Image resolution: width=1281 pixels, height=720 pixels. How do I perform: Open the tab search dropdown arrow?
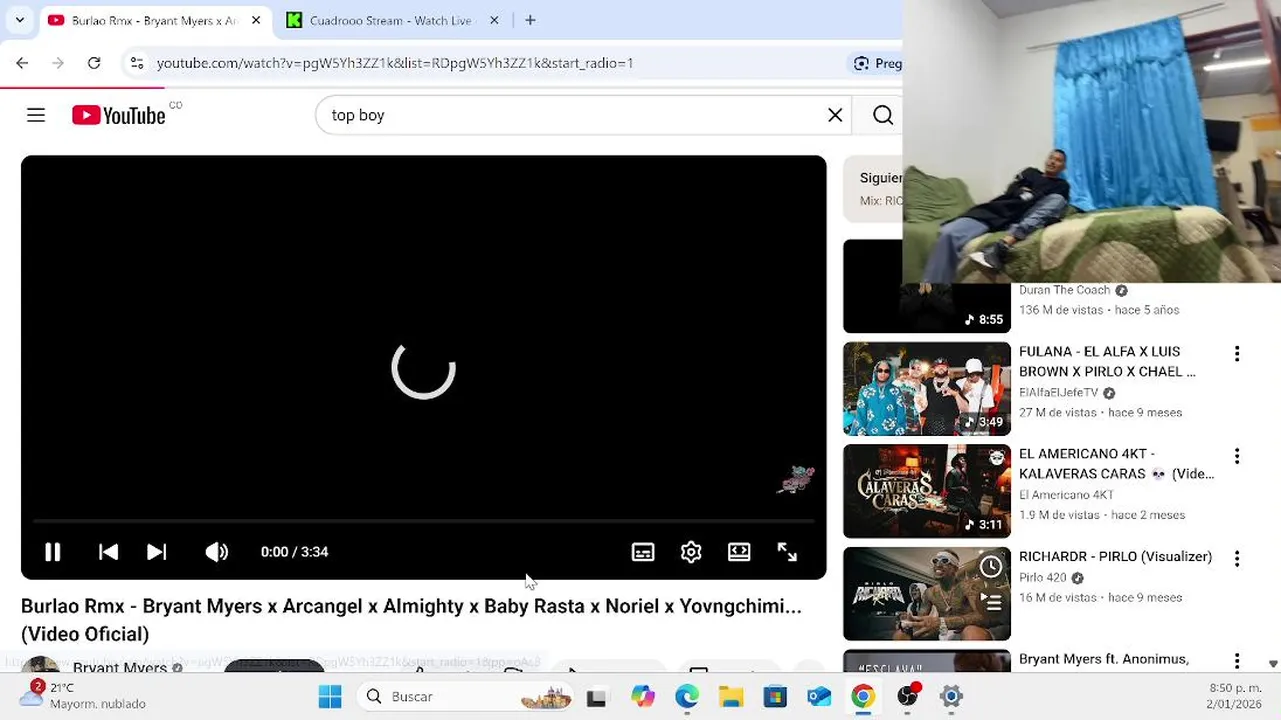pyautogui.click(x=19, y=20)
